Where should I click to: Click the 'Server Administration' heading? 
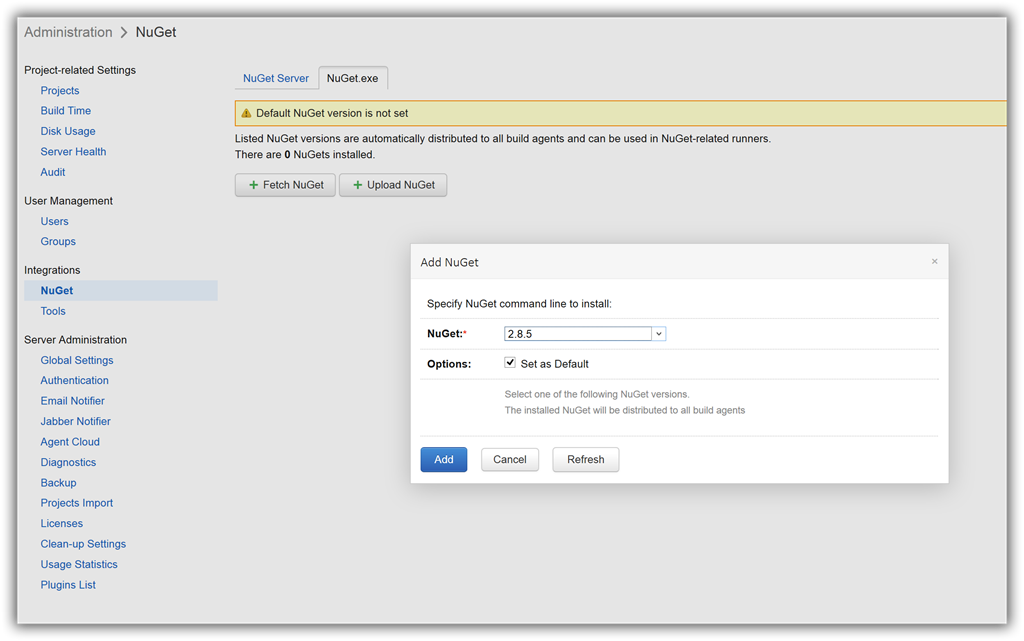(x=76, y=340)
